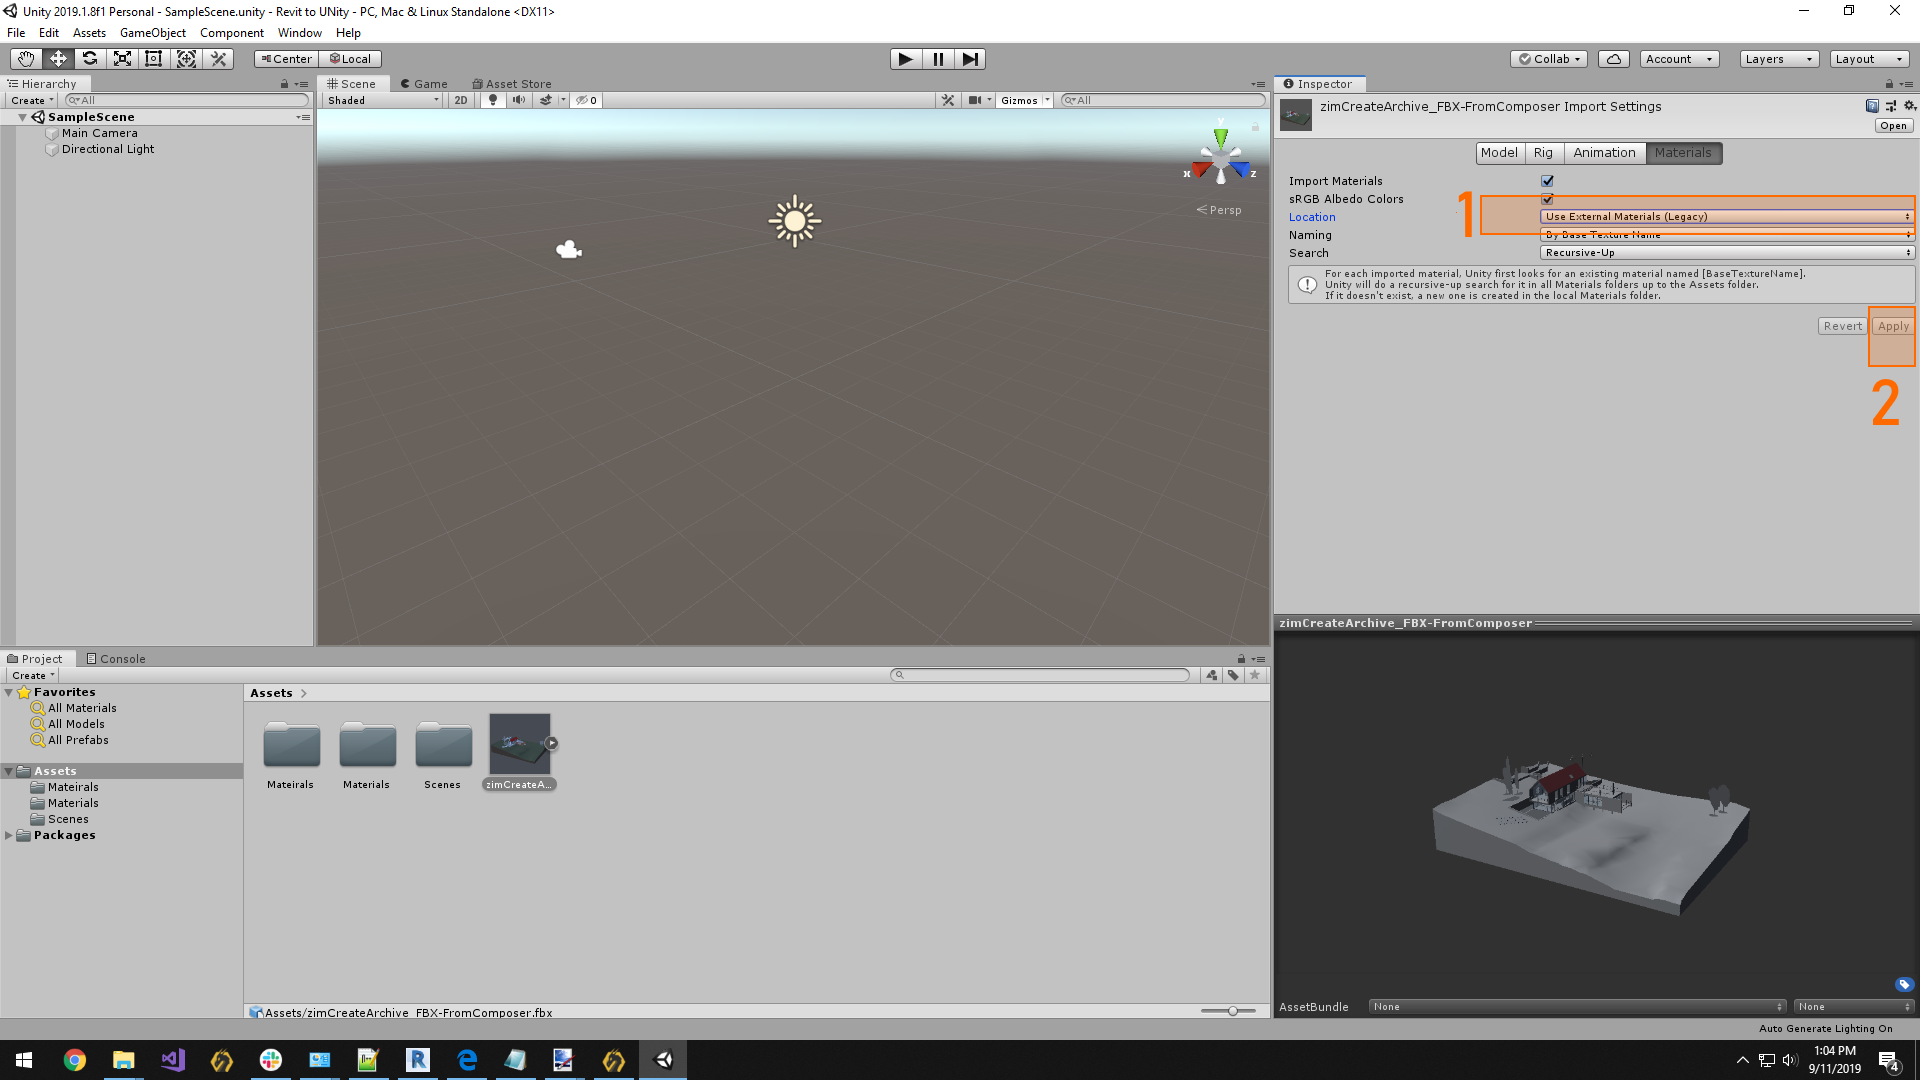Select the Move tool

pos(57,58)
